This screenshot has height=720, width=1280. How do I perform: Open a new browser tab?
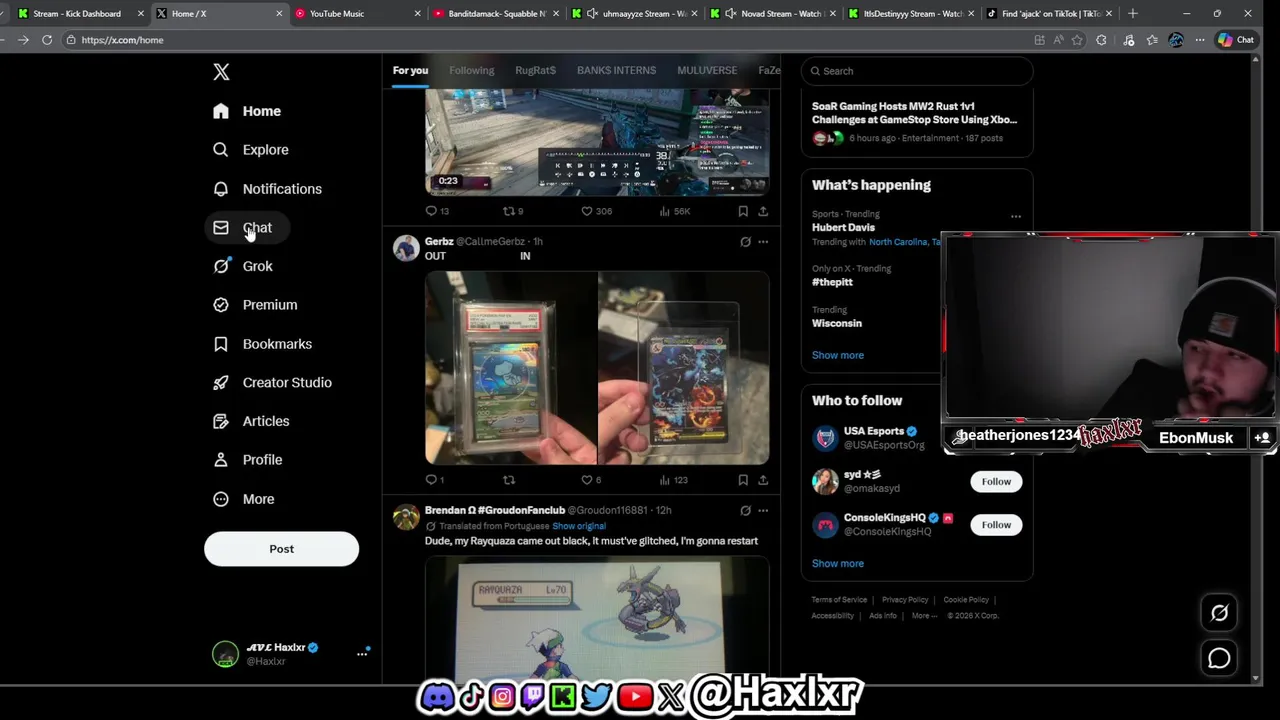(x=1133, y=14)
